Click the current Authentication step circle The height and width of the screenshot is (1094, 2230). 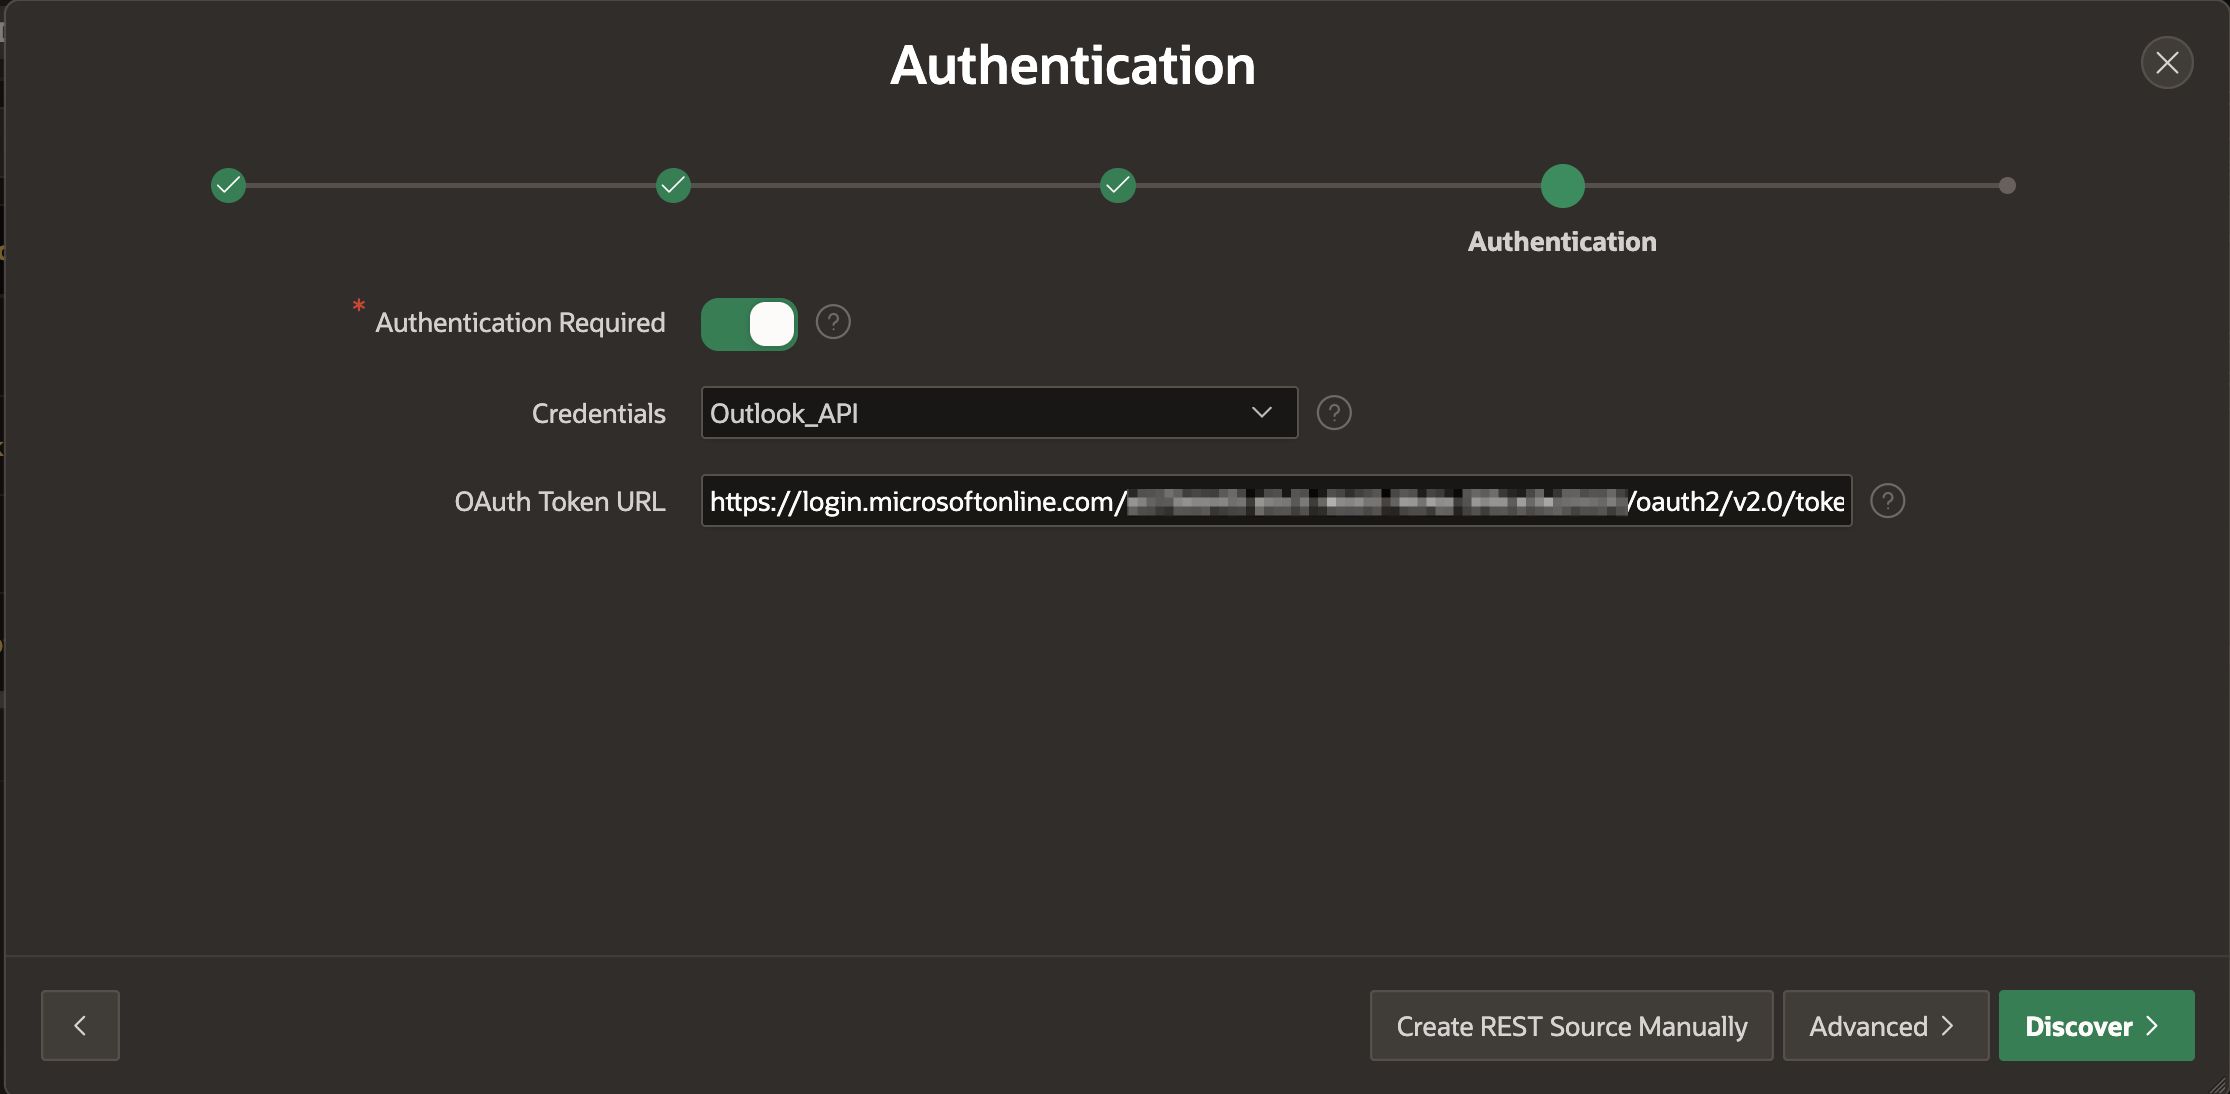(1562, 186)
